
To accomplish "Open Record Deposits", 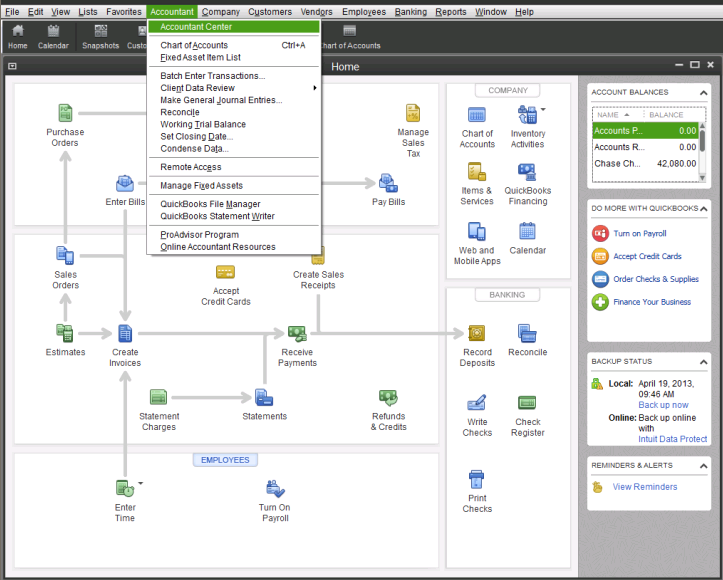I will click(x=477, y=333).
